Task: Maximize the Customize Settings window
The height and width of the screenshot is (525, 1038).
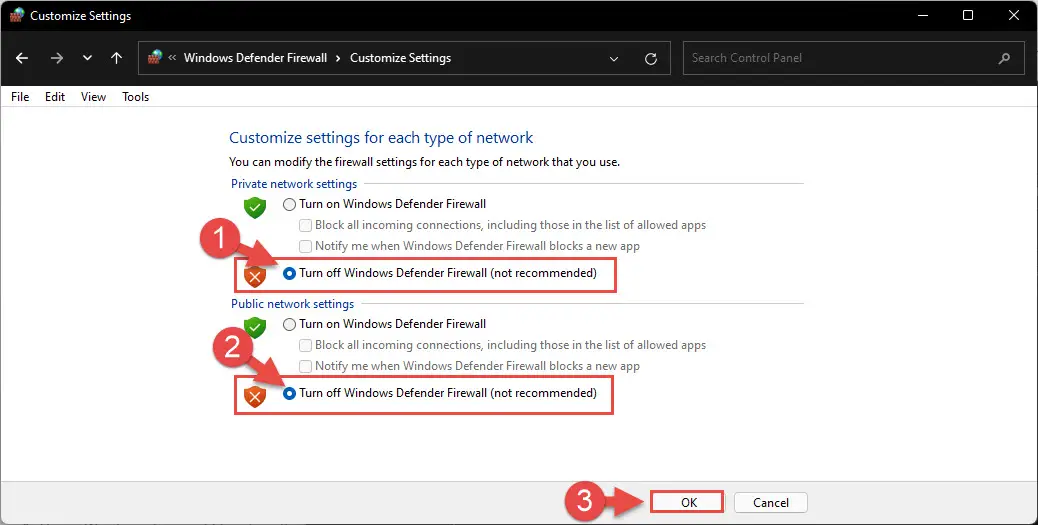Action: (968, 15)
